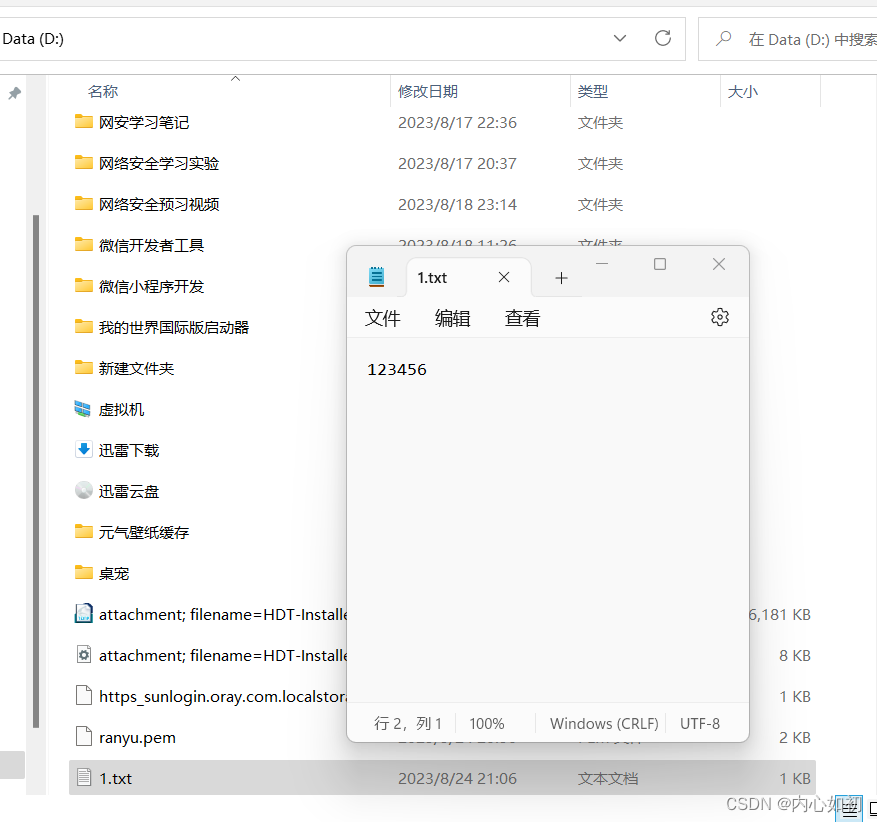Switch to details view icon at bottom-right
Screen dimensions: 877x822
[x=850, y=809]
